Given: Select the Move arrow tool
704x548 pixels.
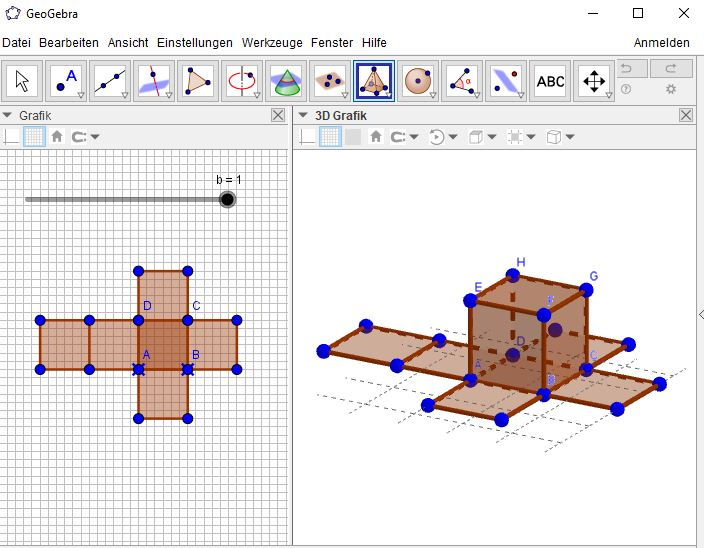Looking at the screenshot, I should [23, 81].
